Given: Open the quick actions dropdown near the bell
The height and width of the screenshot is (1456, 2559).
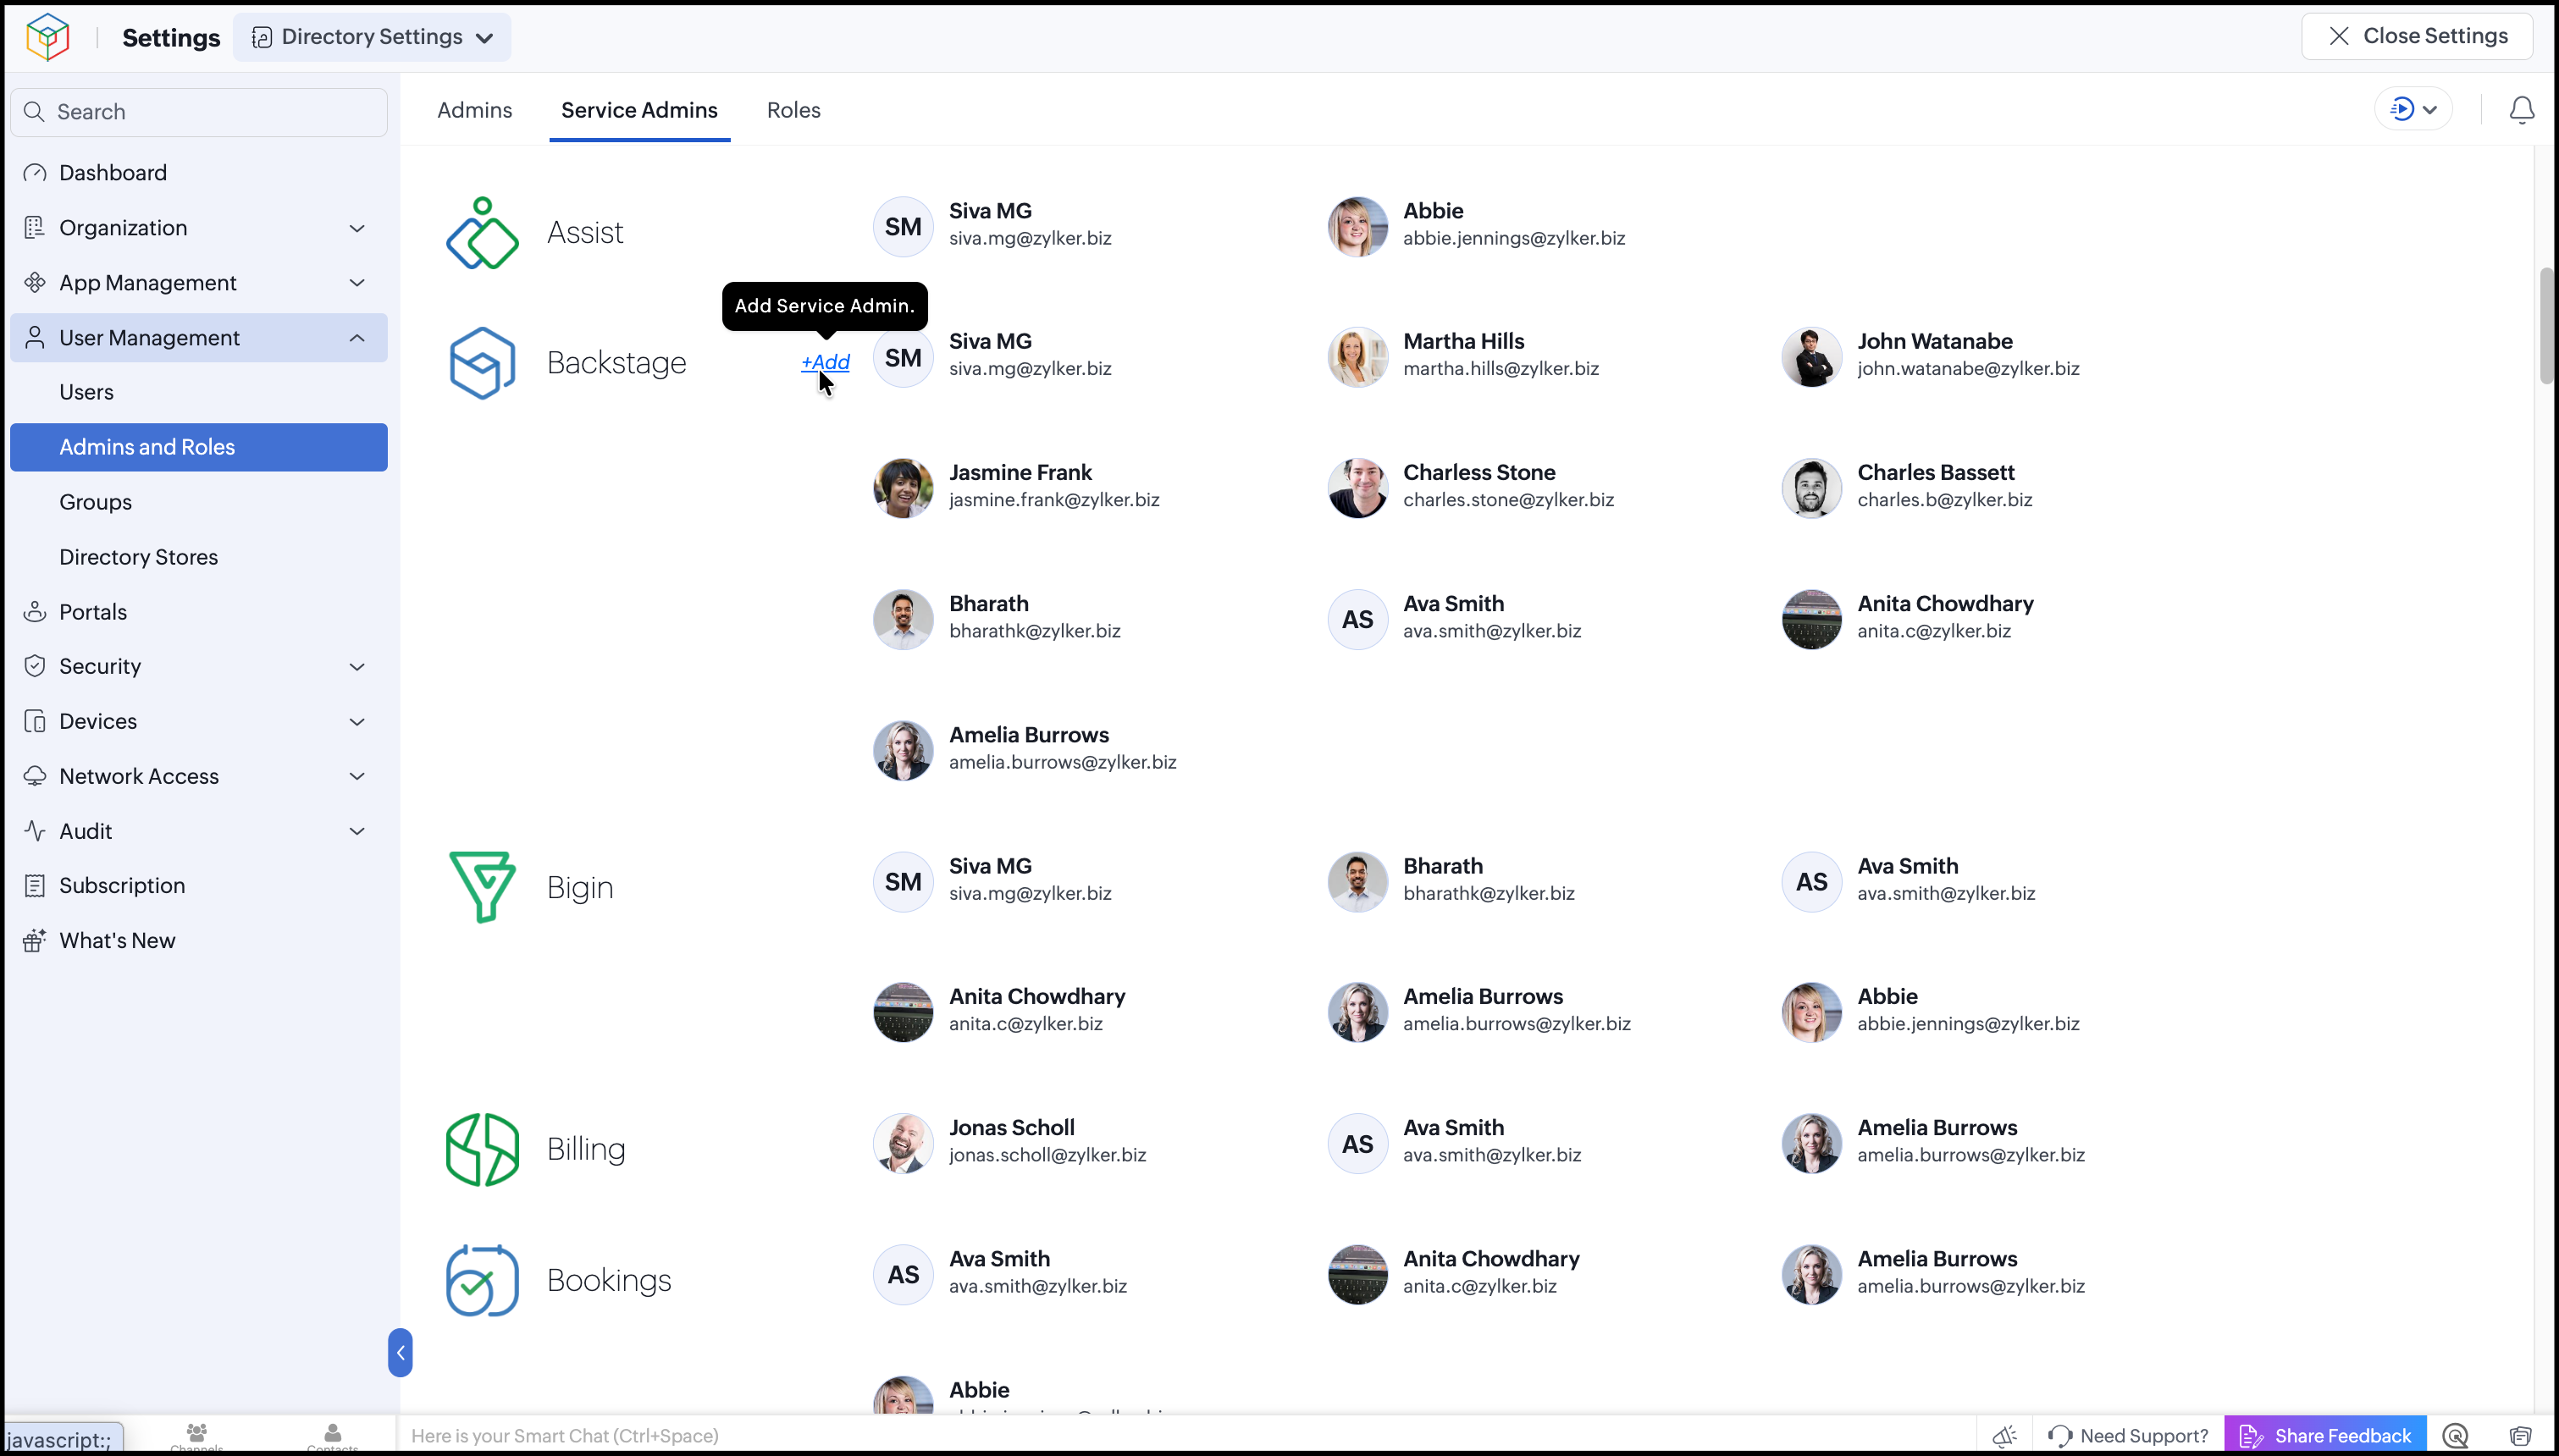Looking at the screenshot, I should coord(2413,109).
